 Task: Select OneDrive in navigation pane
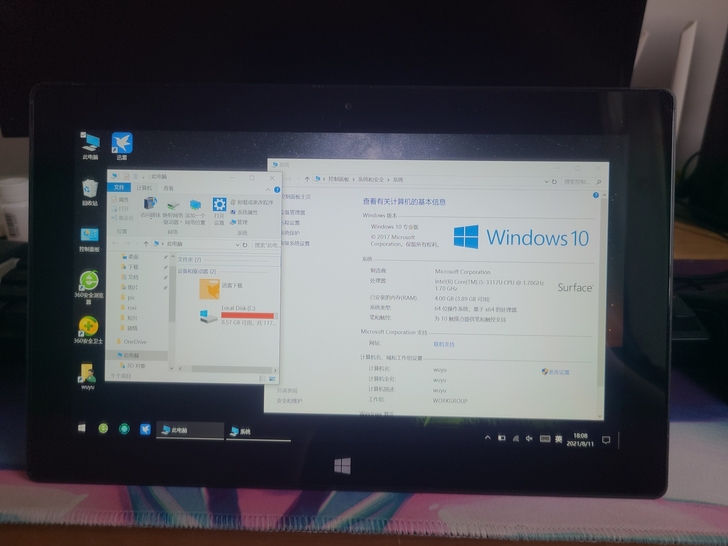click(x=132, y=342)
